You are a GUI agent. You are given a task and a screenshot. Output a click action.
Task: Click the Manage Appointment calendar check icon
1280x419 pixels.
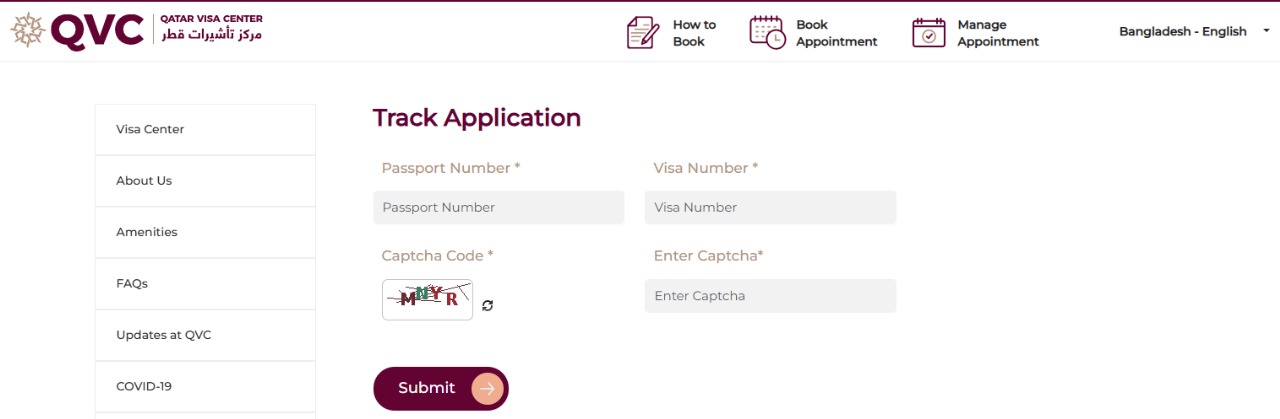pos(928,32)
